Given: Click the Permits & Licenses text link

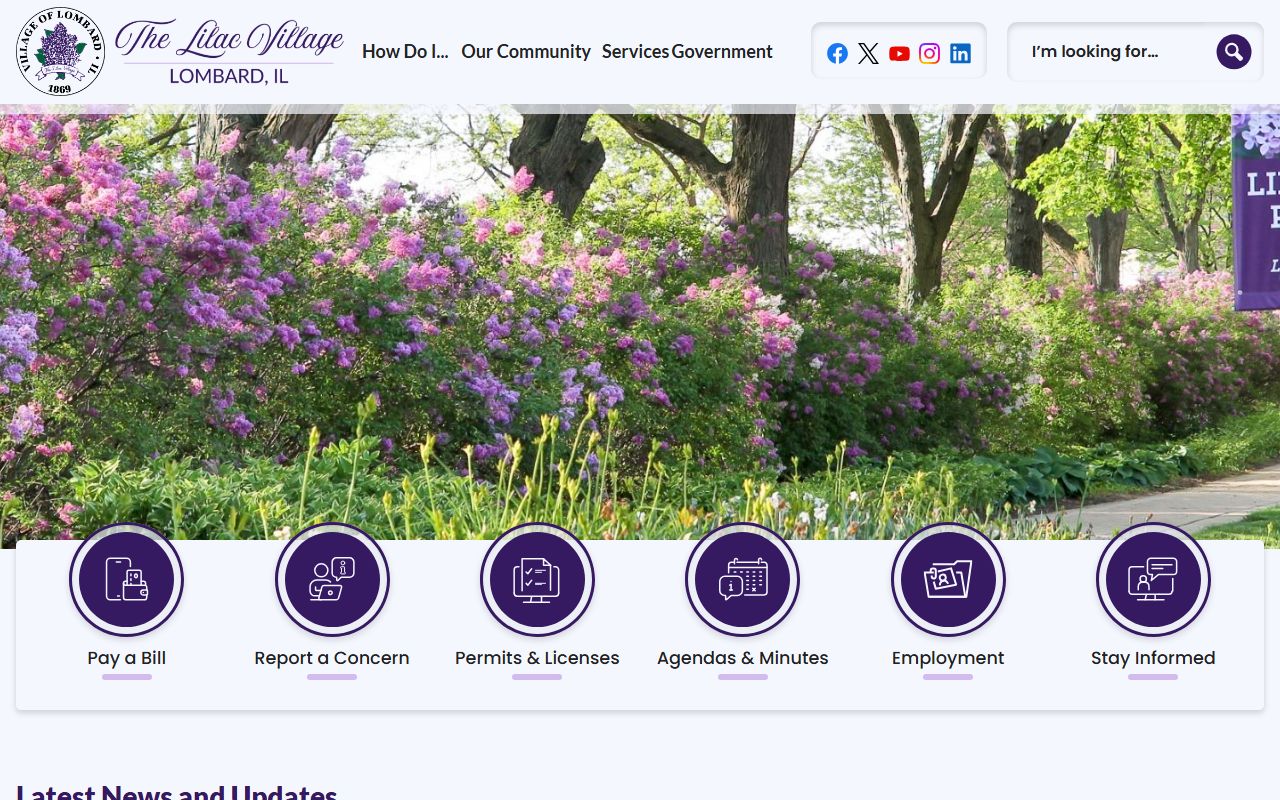Looking at the screenshot, I should click(x=537, y=658).
